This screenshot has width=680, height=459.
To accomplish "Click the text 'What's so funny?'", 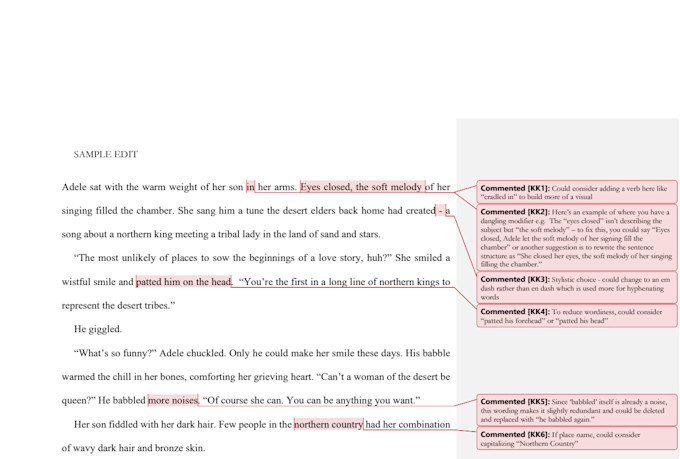I will 115,353.
